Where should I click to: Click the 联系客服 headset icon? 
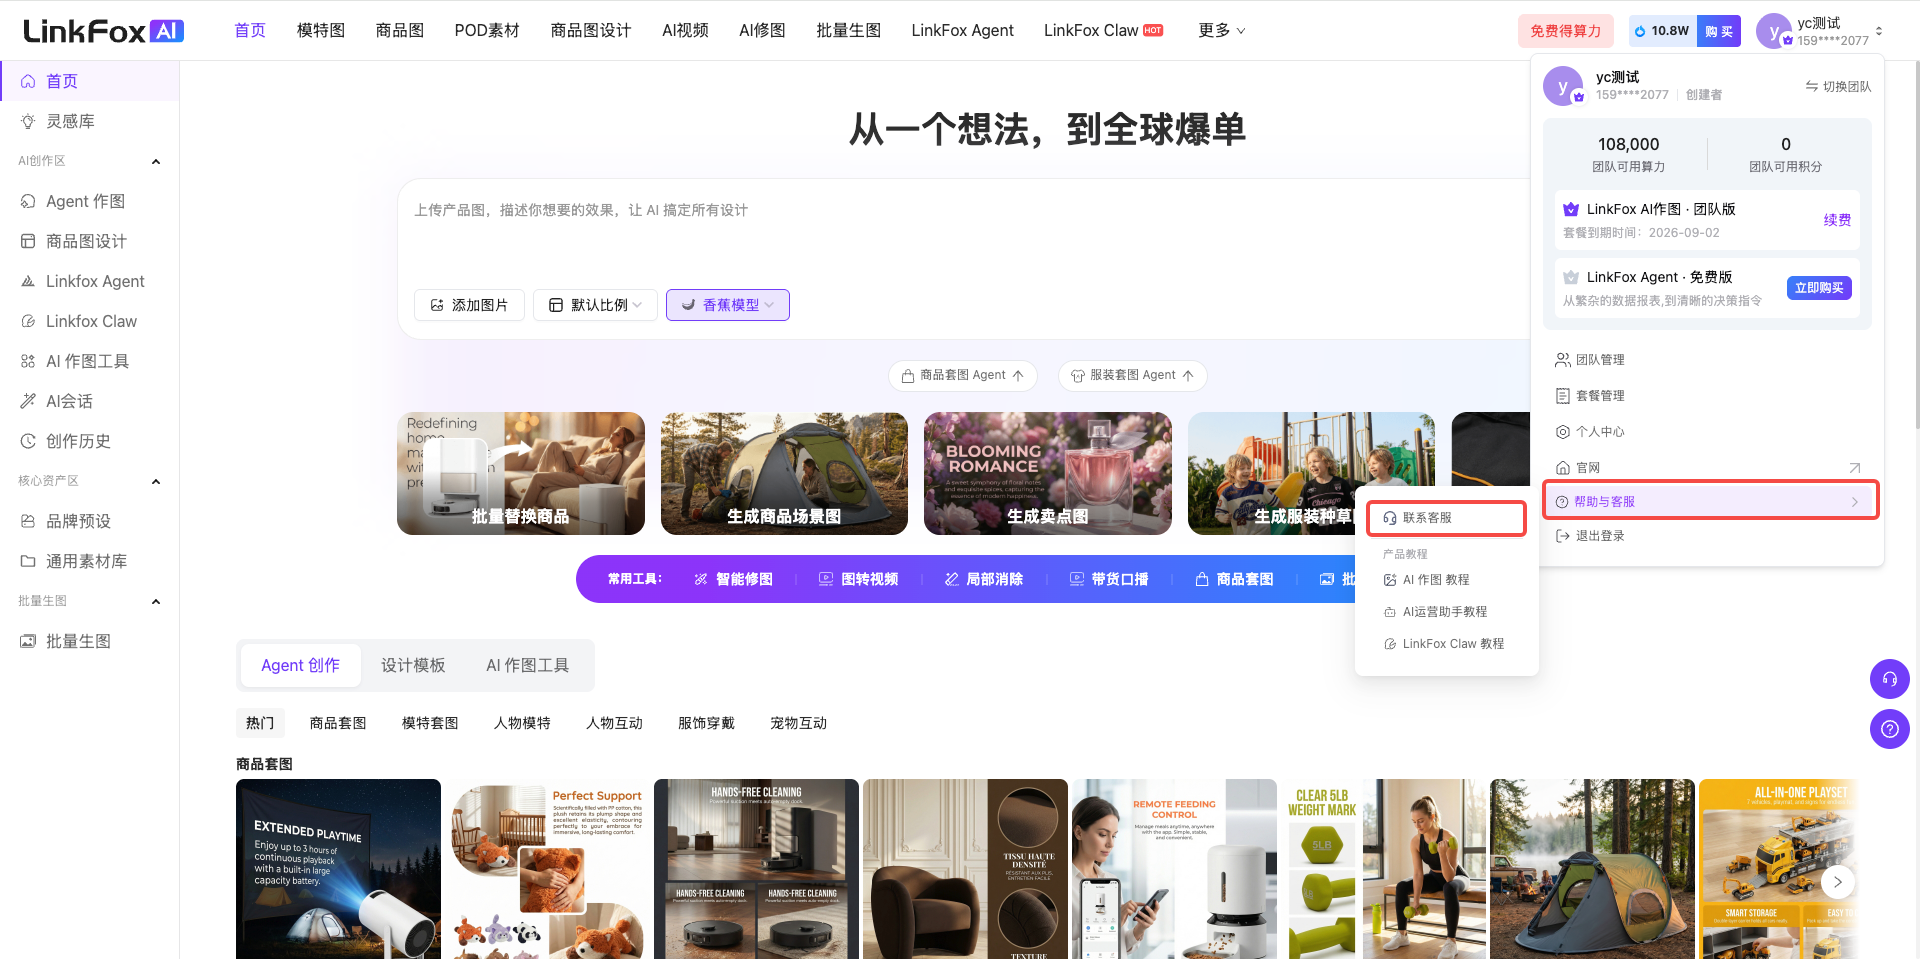1390,518
